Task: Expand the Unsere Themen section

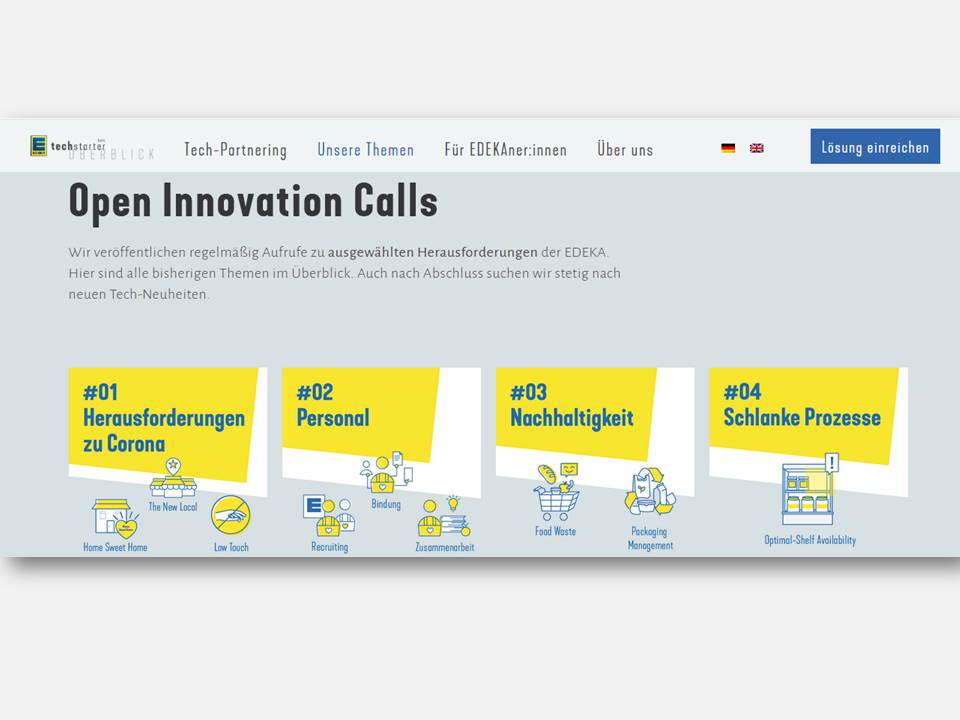Action: click(x=365, y=148)
